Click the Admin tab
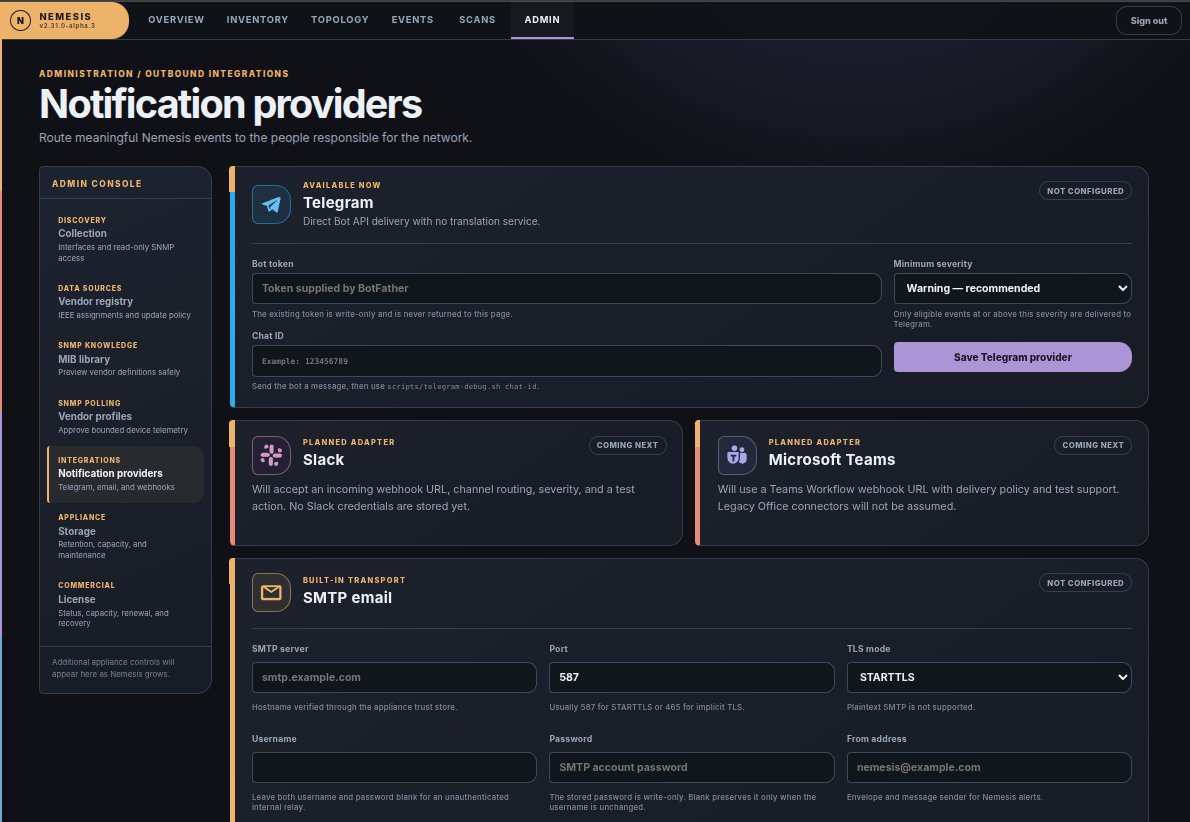The image size is (1190, 822). pyautogui.click(x=542, y=20)
